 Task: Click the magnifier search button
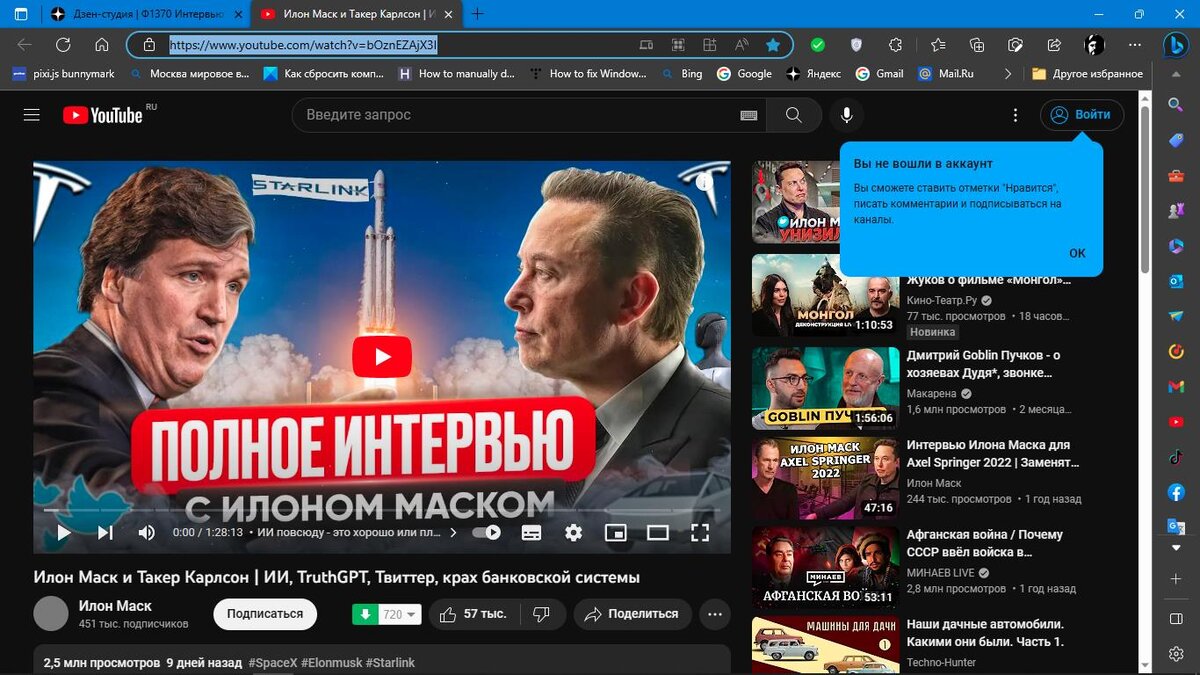pos(794,115)
